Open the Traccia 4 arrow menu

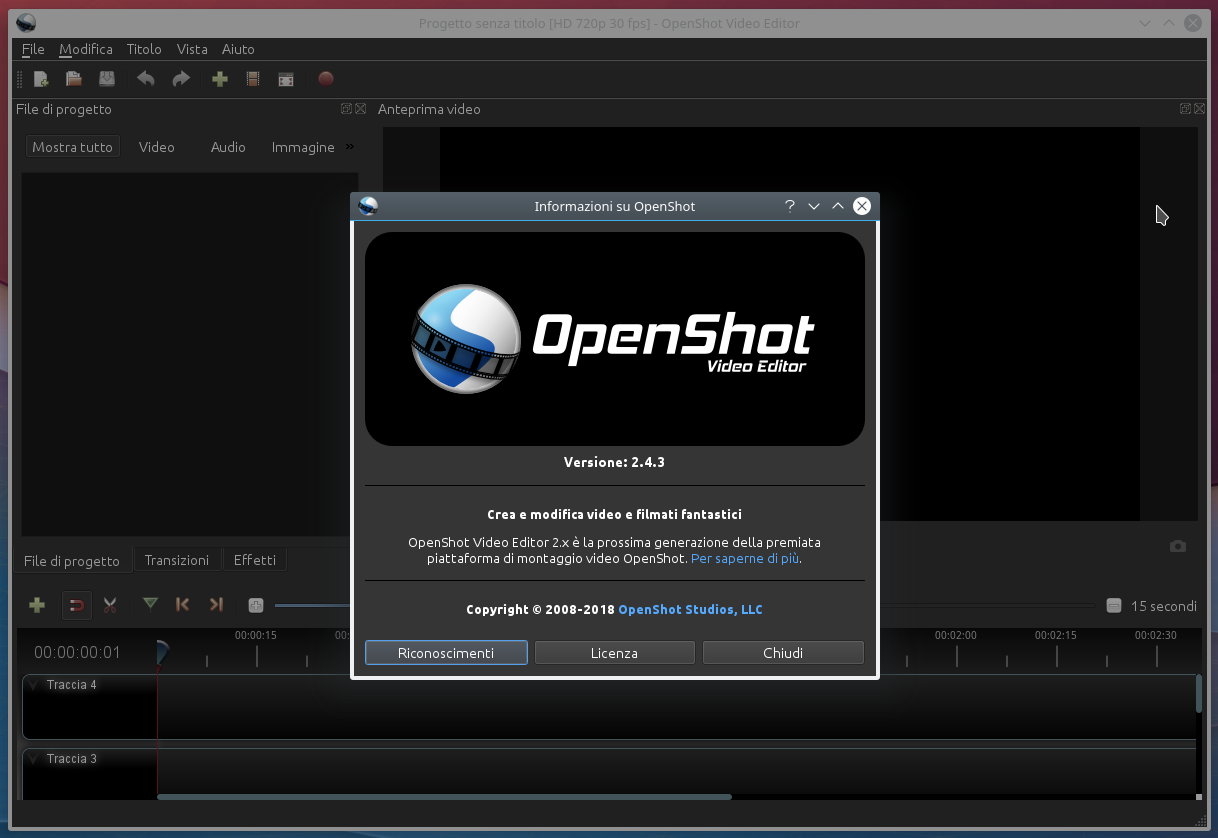[x=32, y=685]
